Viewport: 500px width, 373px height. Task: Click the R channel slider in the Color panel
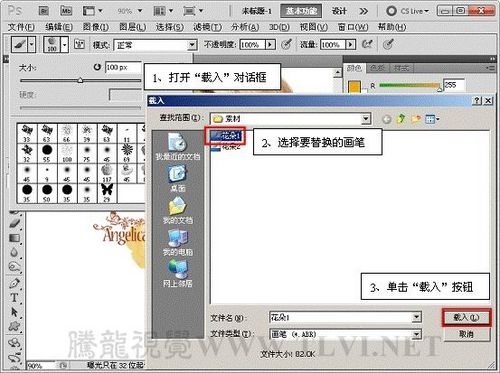point(410,86)
